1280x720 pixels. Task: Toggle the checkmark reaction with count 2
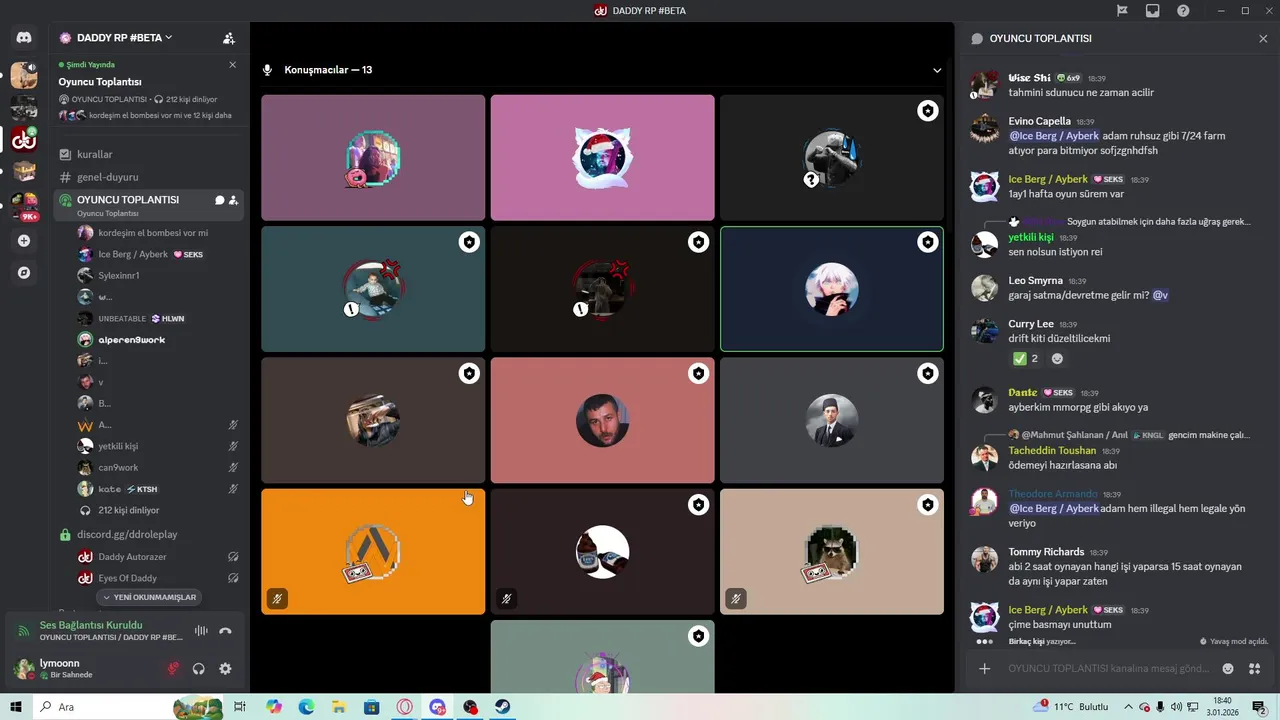coord(1026,359)
